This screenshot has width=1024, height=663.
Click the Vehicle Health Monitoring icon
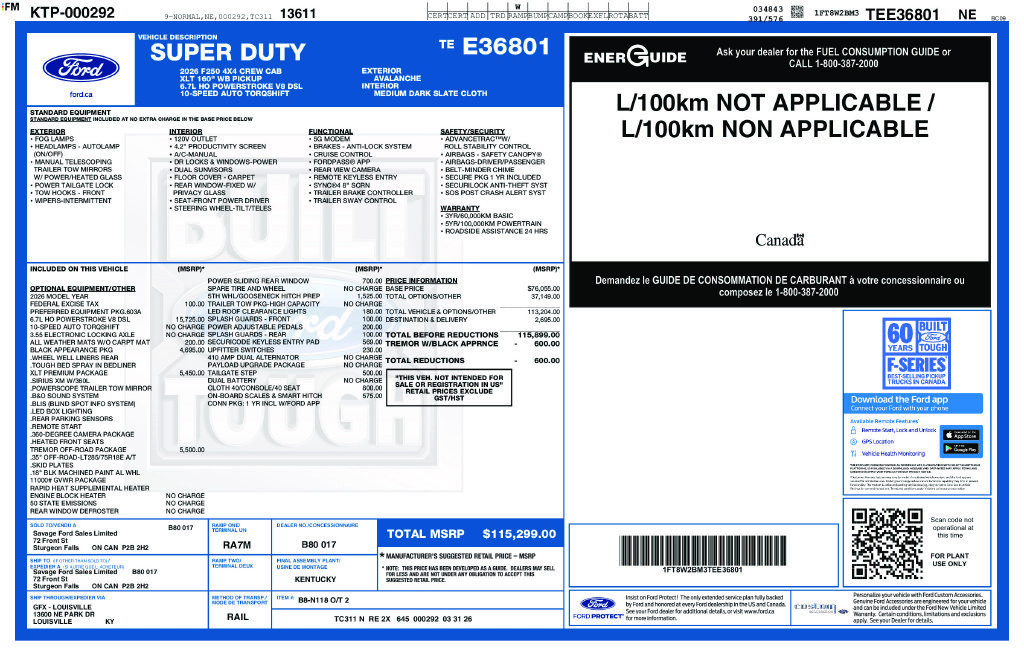pos(854,453)
